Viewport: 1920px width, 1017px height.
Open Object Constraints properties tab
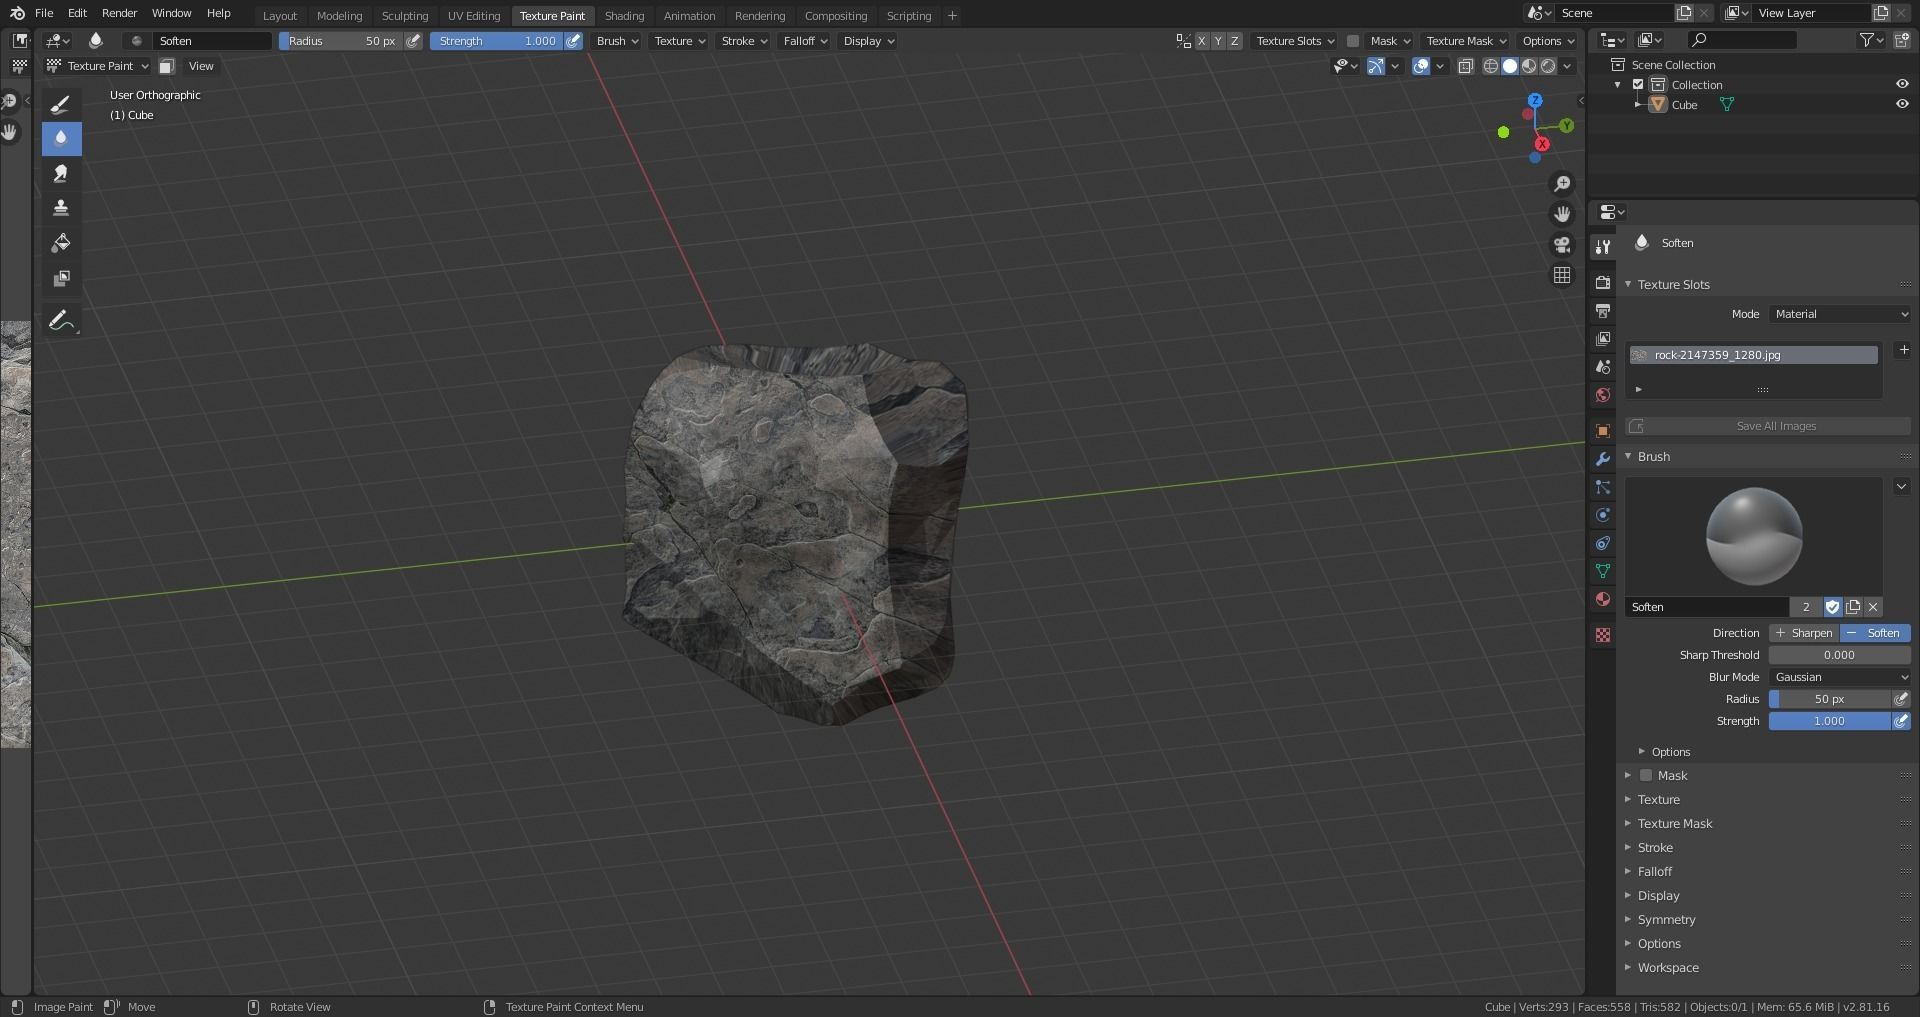point(1603,543)
